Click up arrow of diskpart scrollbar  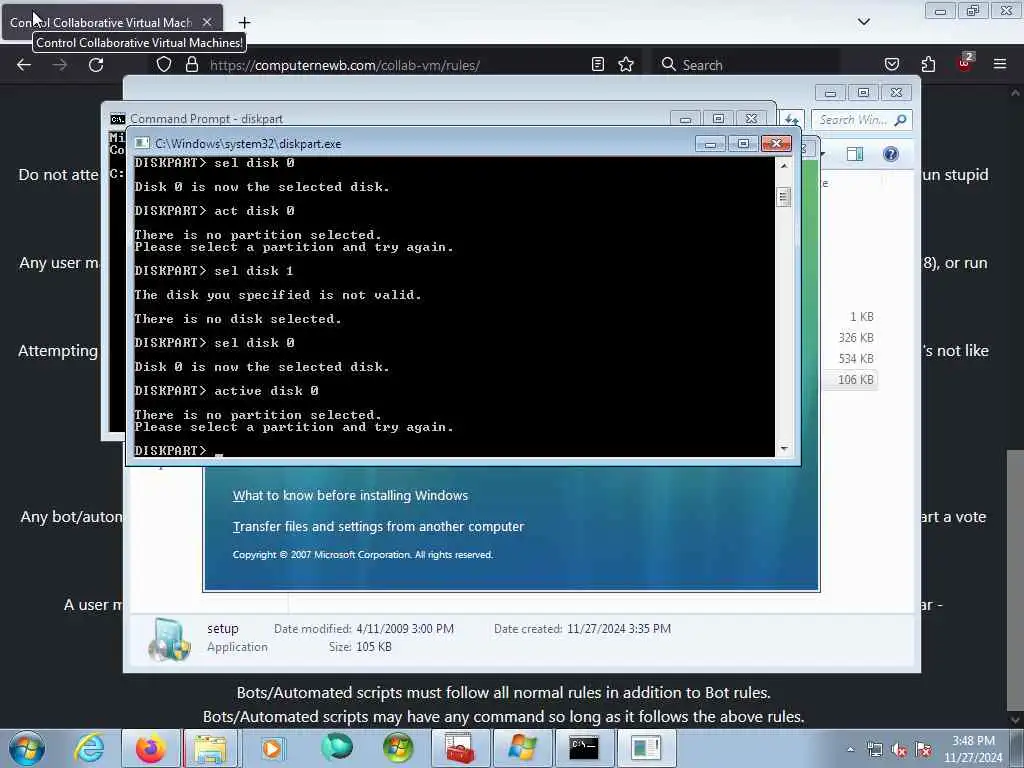click(x=784, y=166)
